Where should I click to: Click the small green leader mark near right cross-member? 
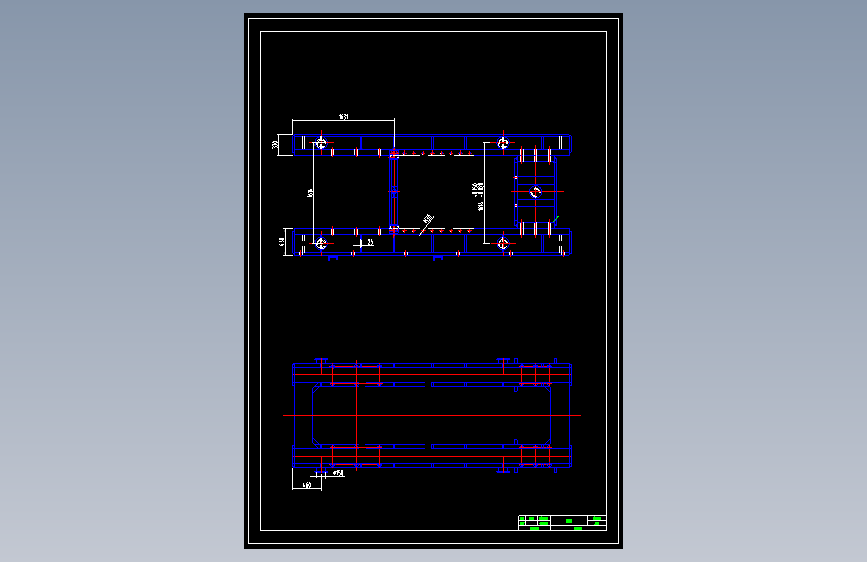coord(556,219)
